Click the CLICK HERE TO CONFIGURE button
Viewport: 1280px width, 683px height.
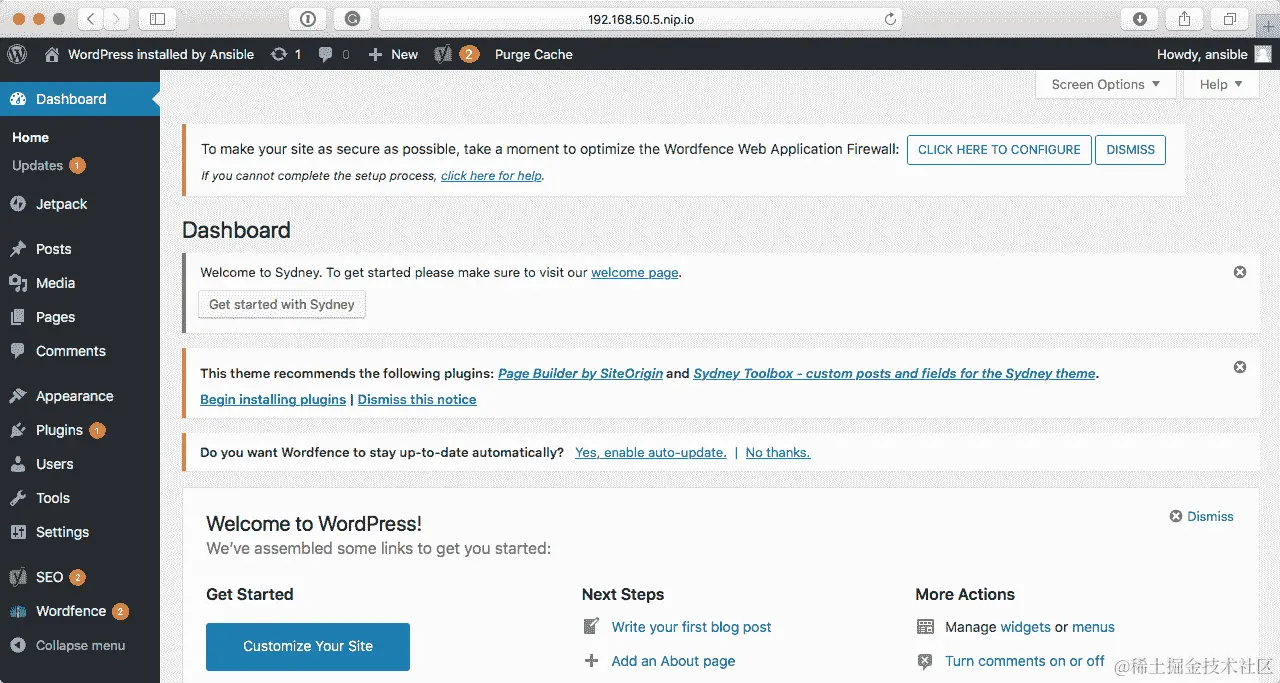click(999, 149)
